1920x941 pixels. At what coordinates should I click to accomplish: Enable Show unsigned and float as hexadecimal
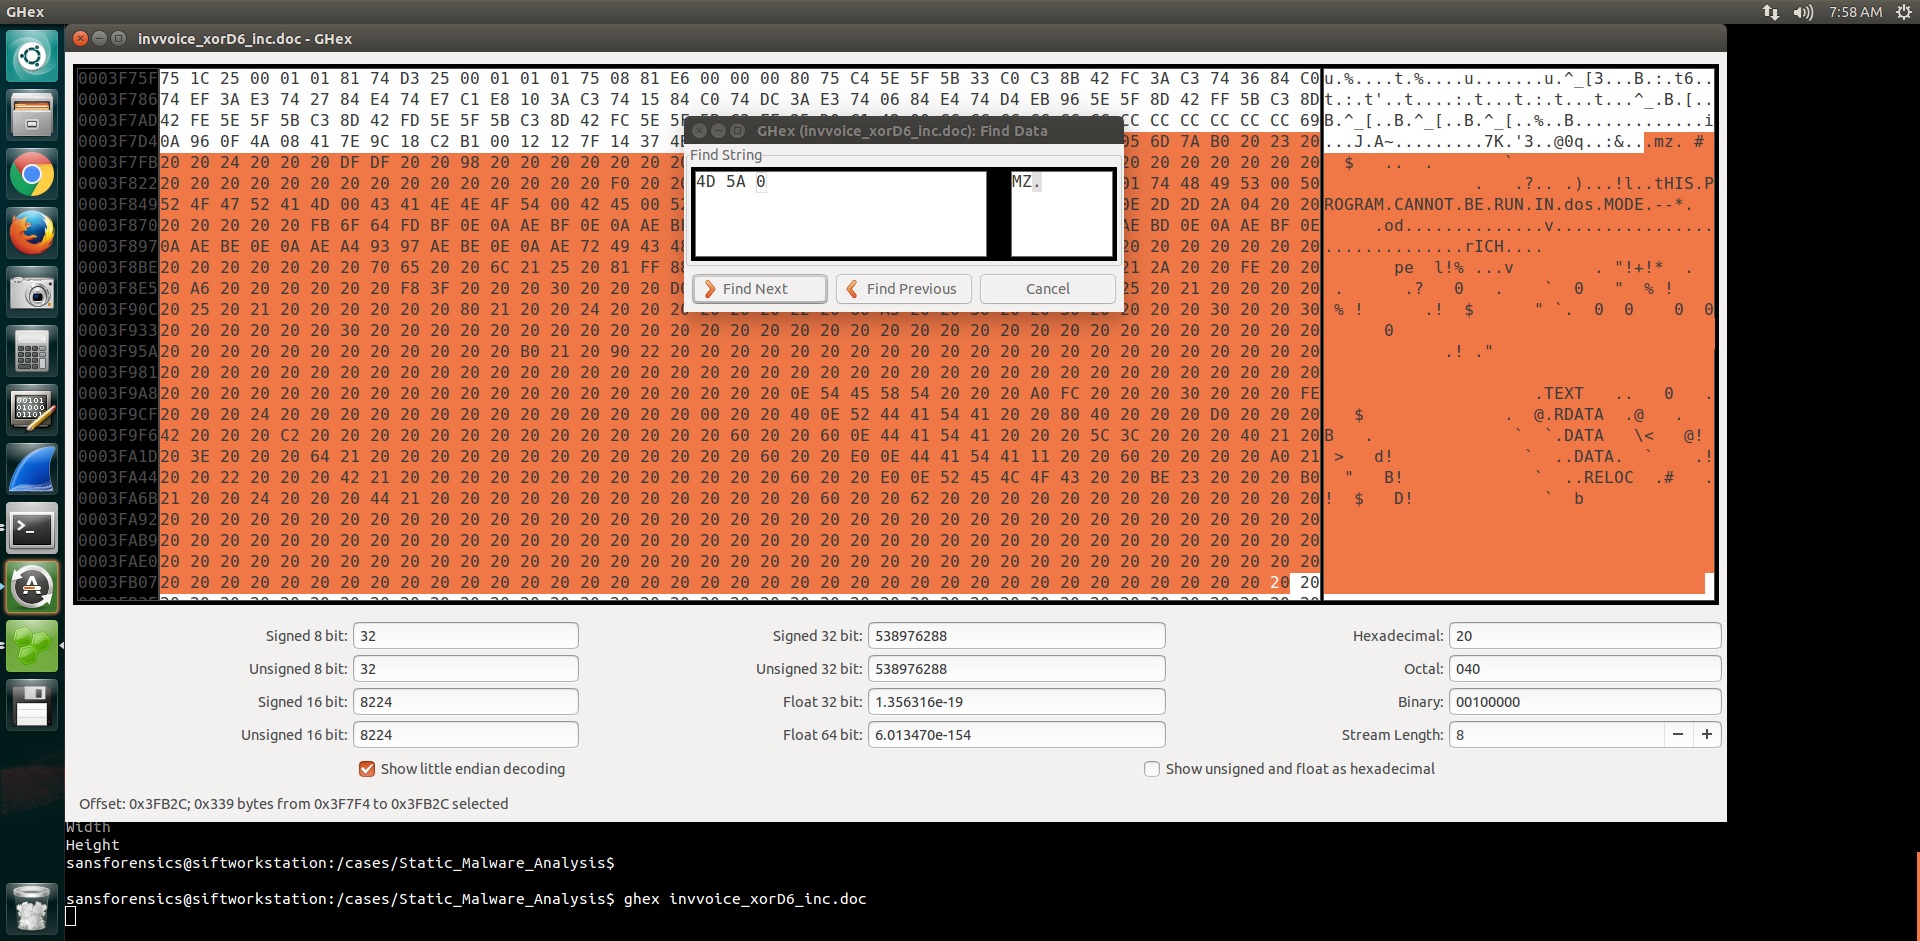(x=1151, y=769)
